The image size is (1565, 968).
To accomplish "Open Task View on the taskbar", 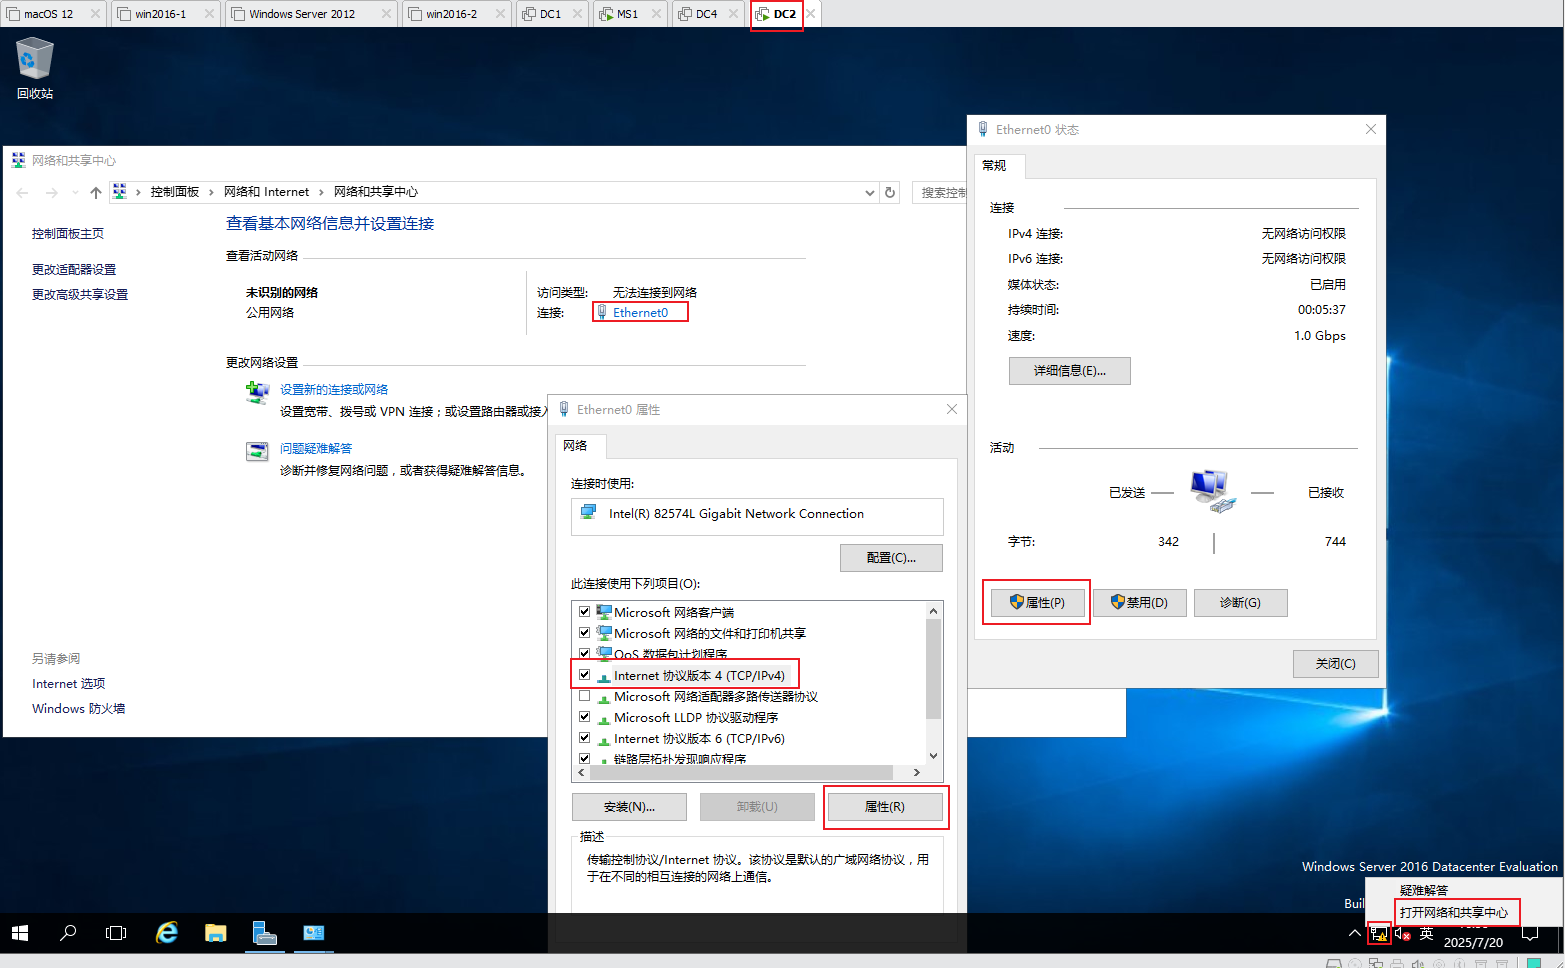I will (x=116, y=933).
